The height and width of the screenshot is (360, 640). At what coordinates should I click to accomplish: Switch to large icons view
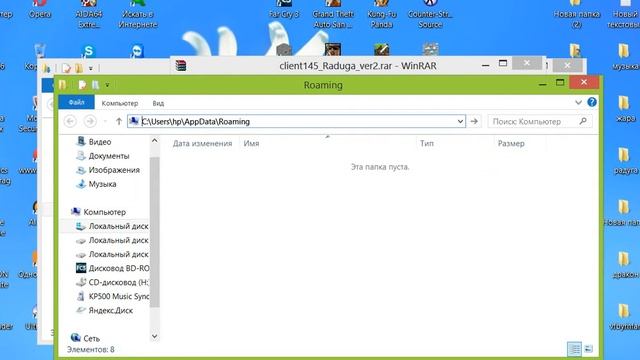[x=588, y=349]
